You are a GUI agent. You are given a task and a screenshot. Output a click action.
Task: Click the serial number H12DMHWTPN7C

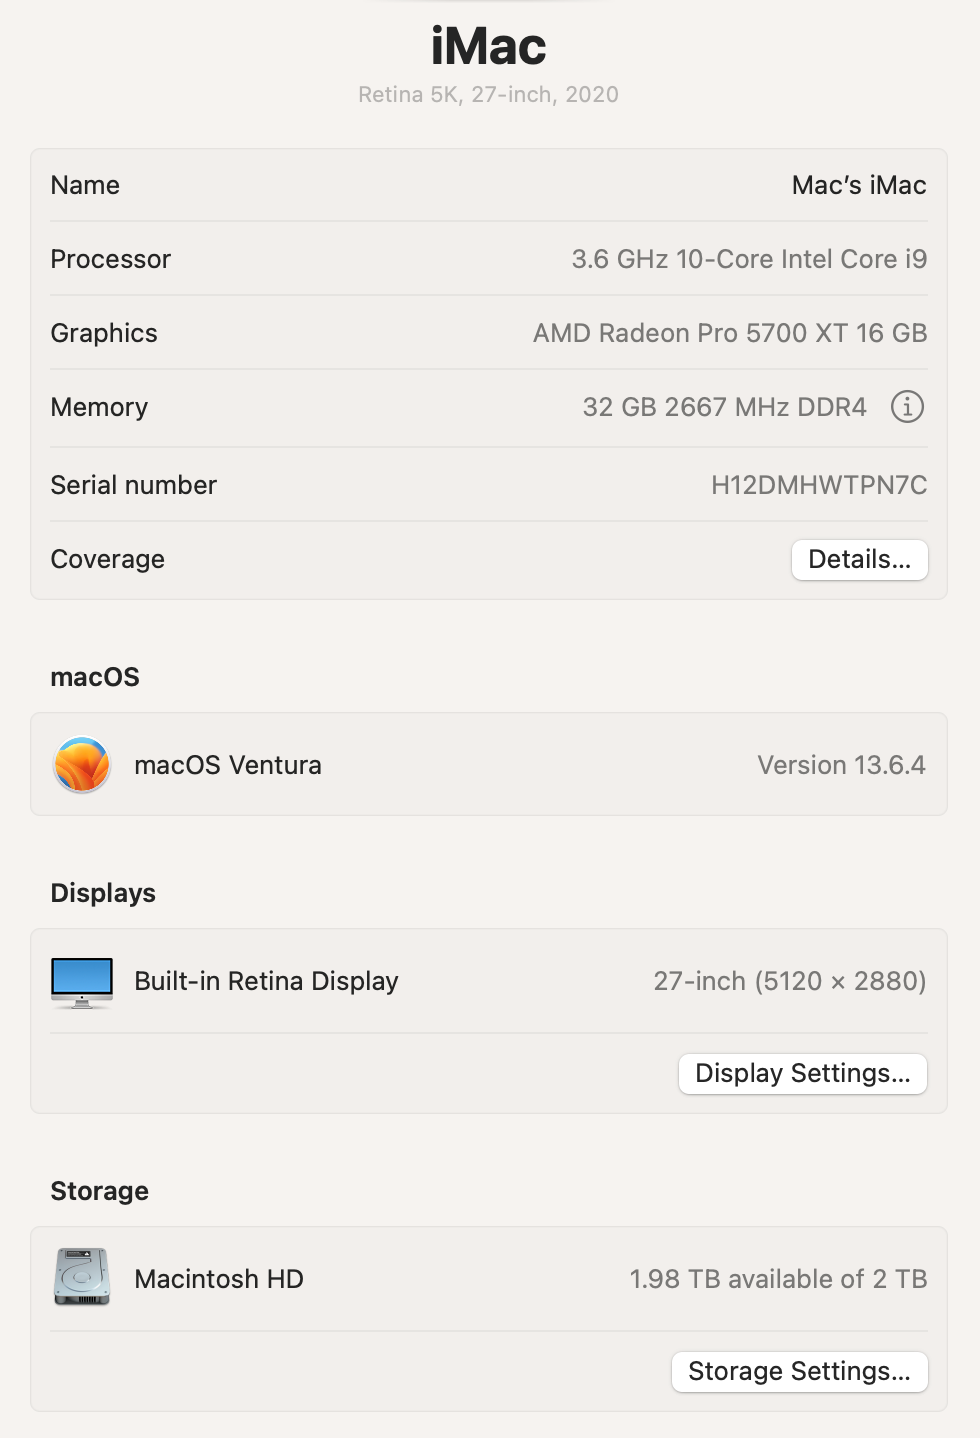818,486
